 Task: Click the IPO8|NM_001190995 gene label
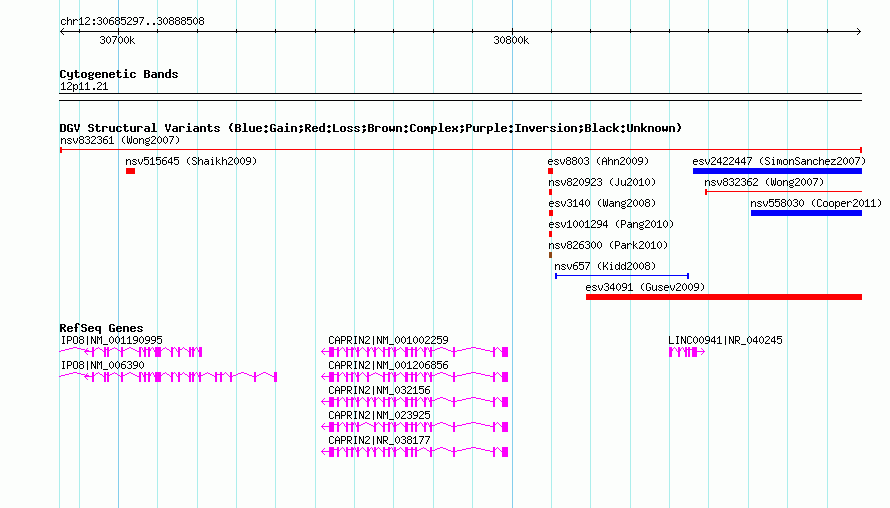(x=112, y=340)
